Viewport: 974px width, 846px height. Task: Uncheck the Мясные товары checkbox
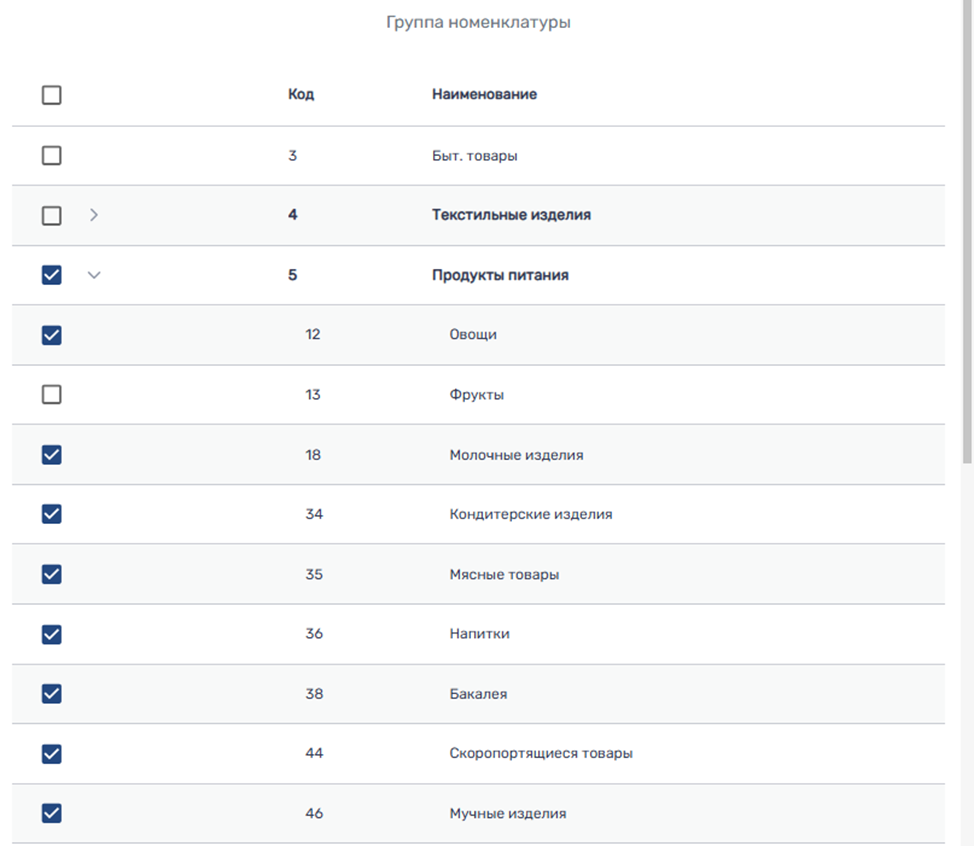(52, 574)
